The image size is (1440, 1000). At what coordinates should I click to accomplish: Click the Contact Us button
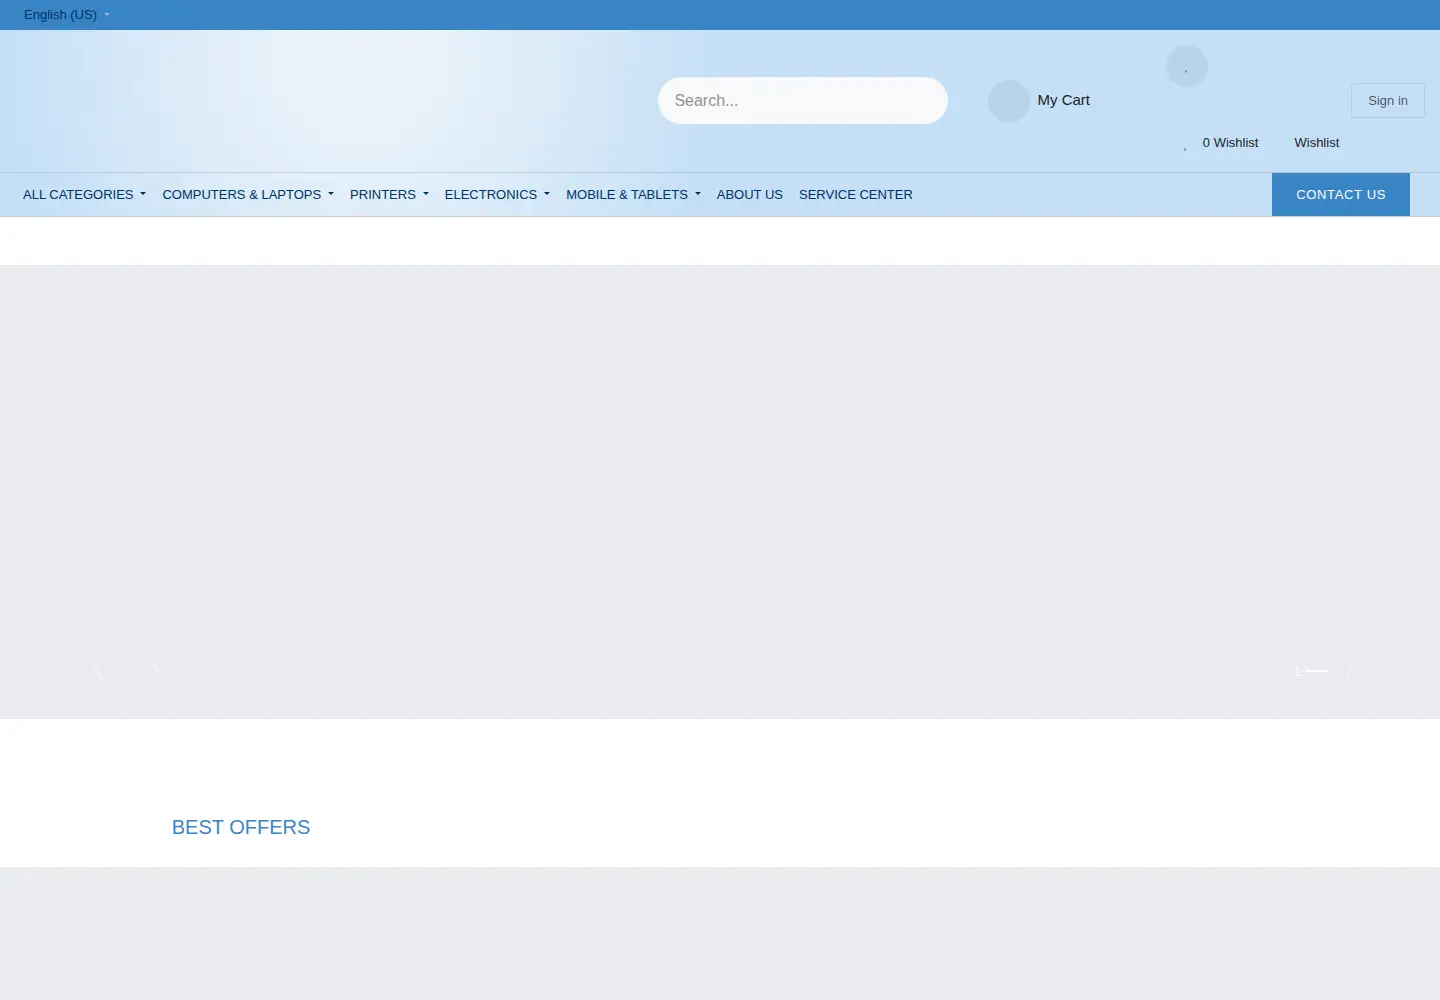[1340, 195]
